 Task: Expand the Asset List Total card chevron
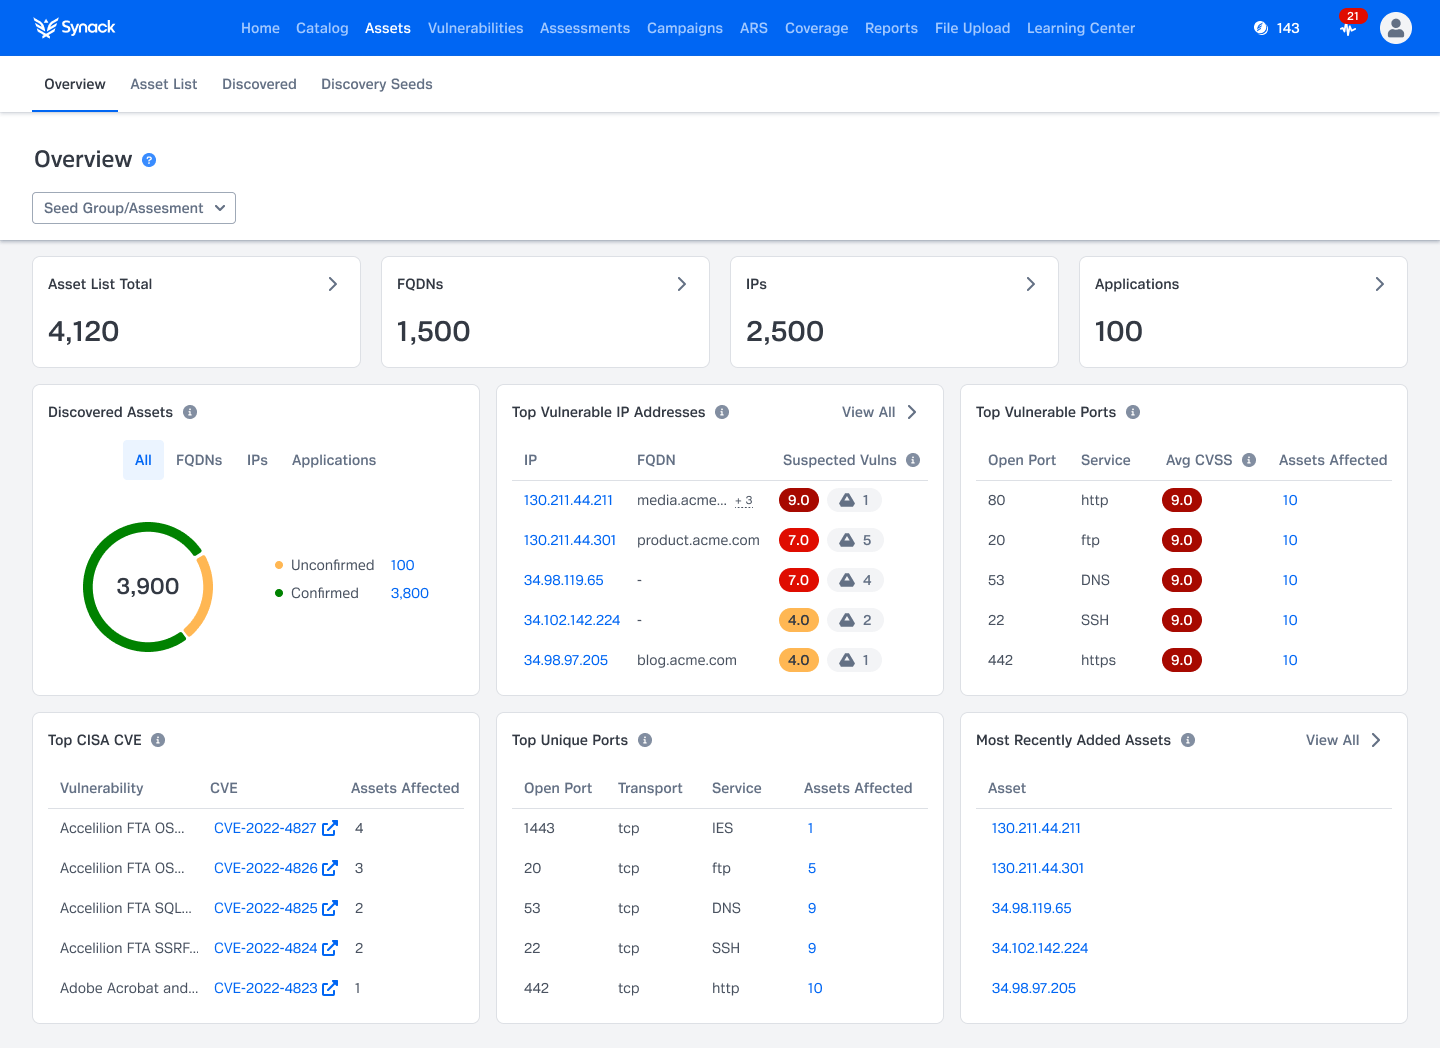tap(333, 284)
